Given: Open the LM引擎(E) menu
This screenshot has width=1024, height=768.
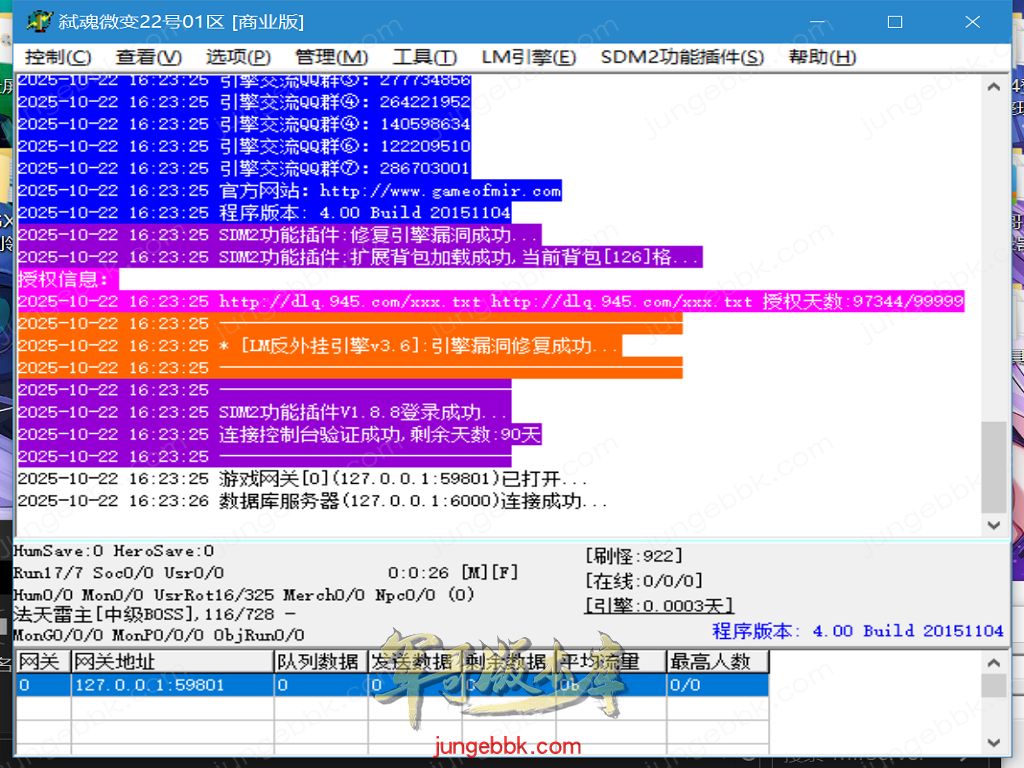Looking at the screenshot, I should (528, 58).
